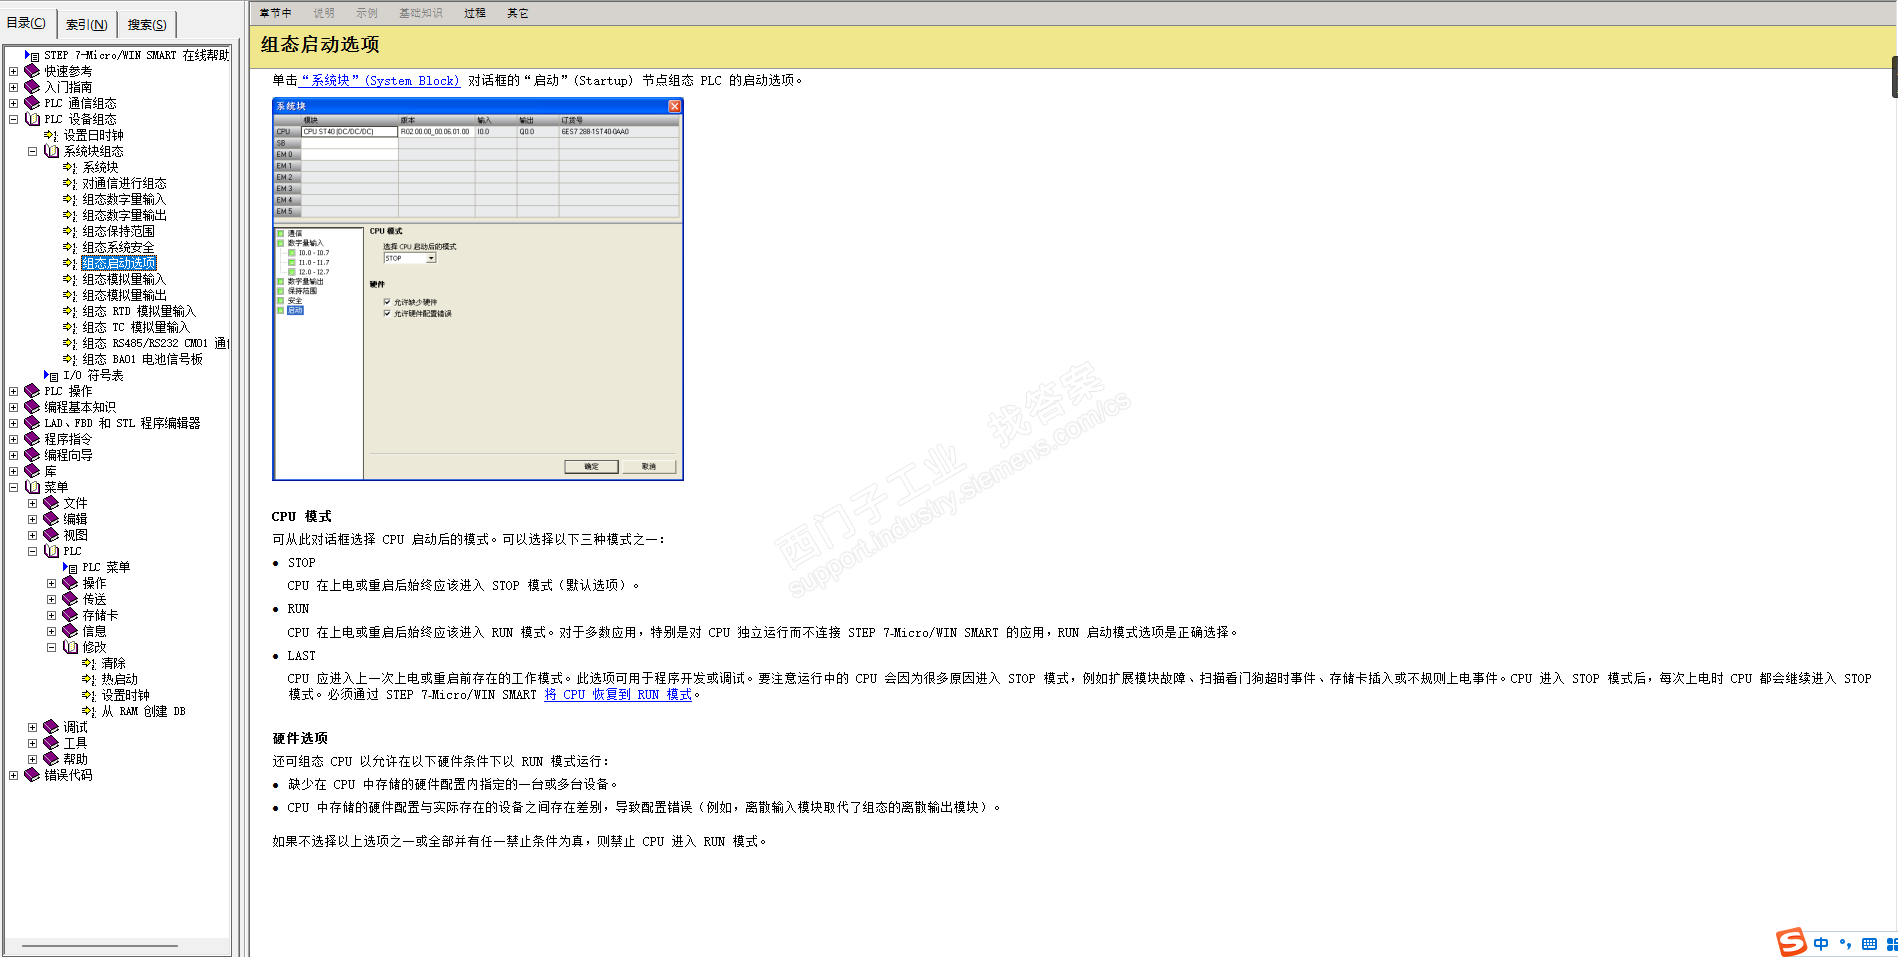Image resolution: width=1898 pixels, height=957 pixels.
Task: Click the book icon beside 视图
Action: coord(51,535)
